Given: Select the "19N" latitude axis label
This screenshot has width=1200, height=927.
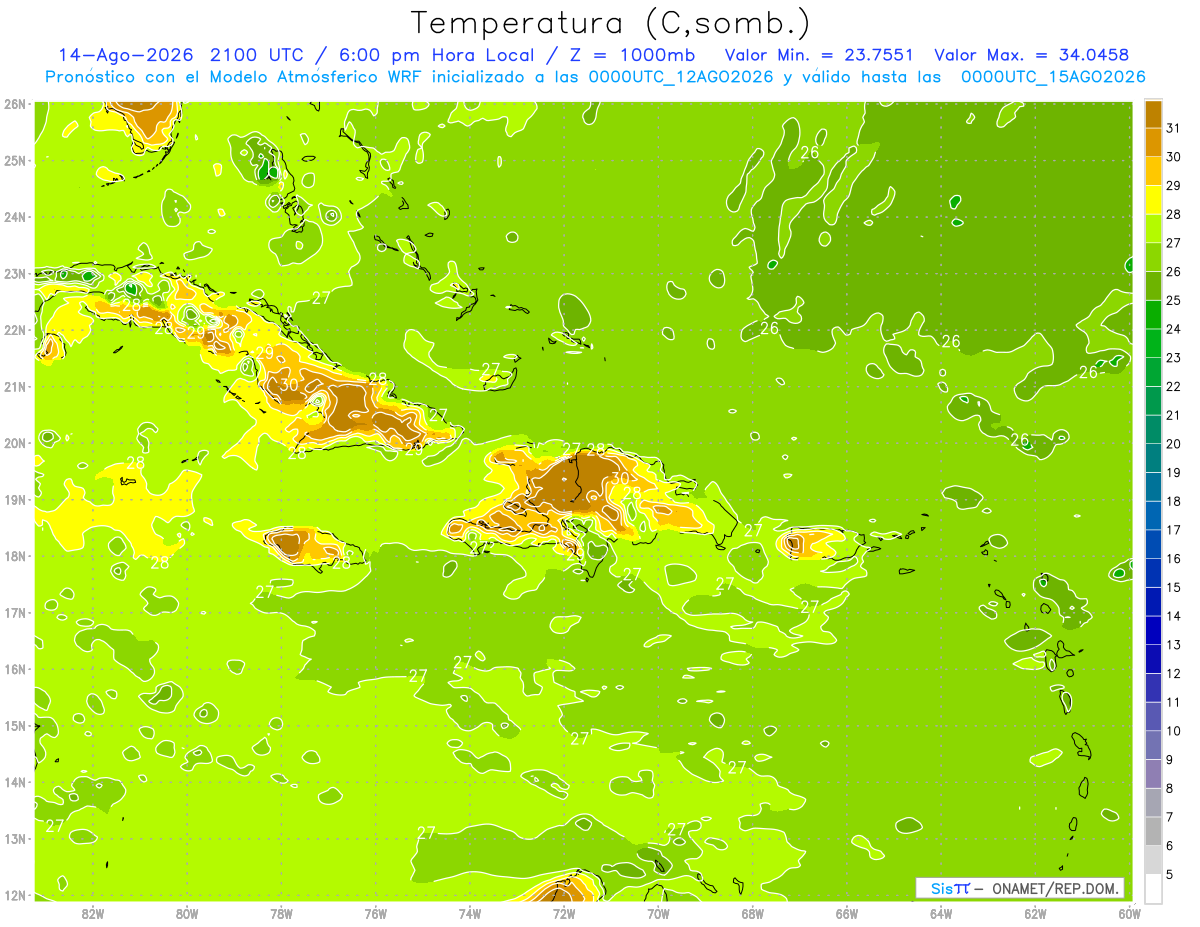Looking at the screenshot, I should (14, 500).
